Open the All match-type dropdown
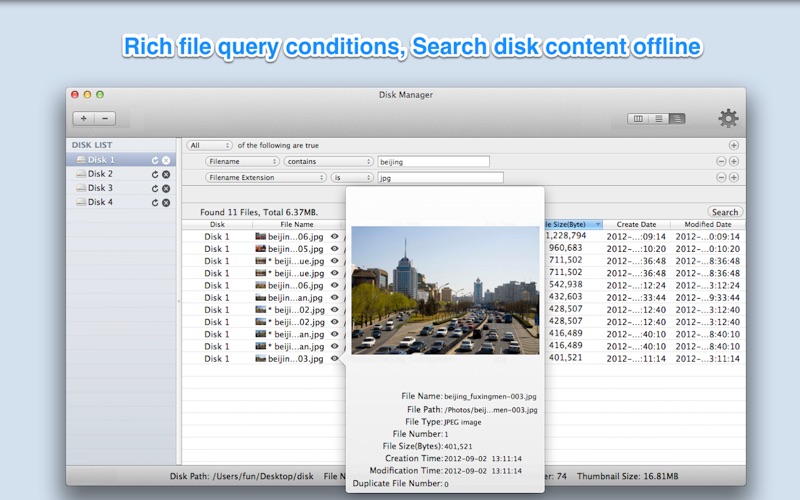 coord(209,145)
